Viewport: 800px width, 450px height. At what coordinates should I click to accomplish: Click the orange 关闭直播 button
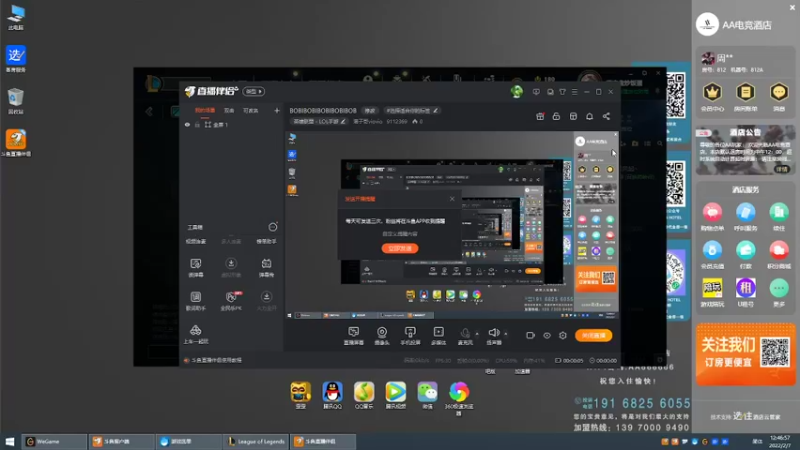pos(593,335)
